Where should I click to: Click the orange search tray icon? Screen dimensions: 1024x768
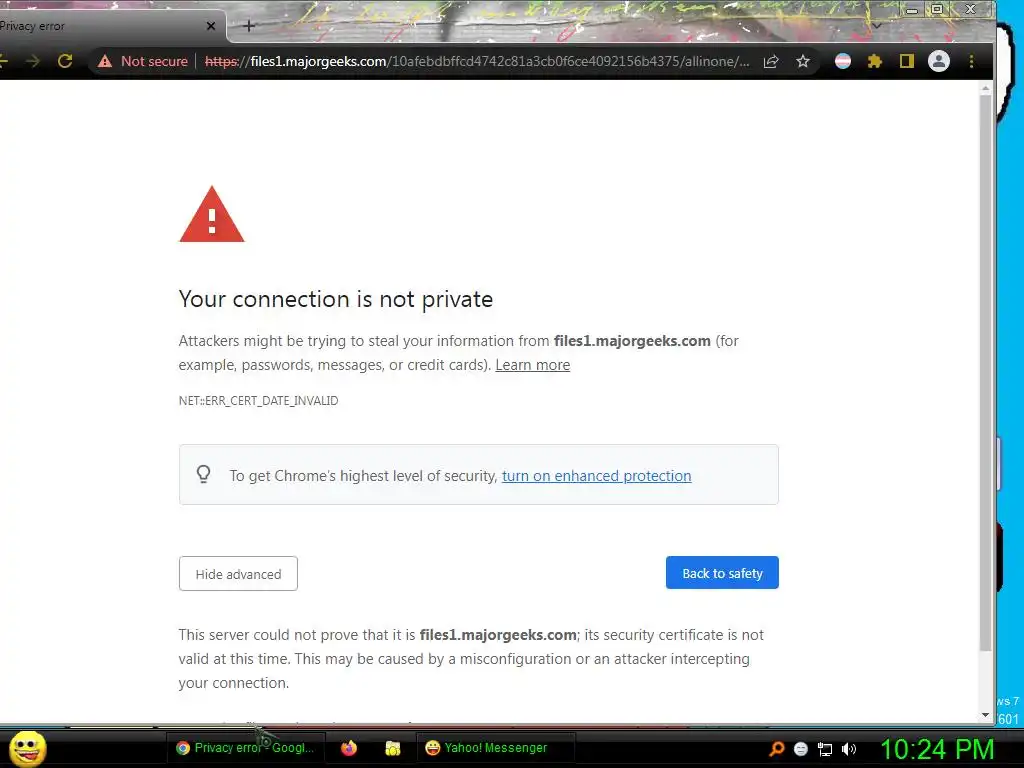click(776, 749)
